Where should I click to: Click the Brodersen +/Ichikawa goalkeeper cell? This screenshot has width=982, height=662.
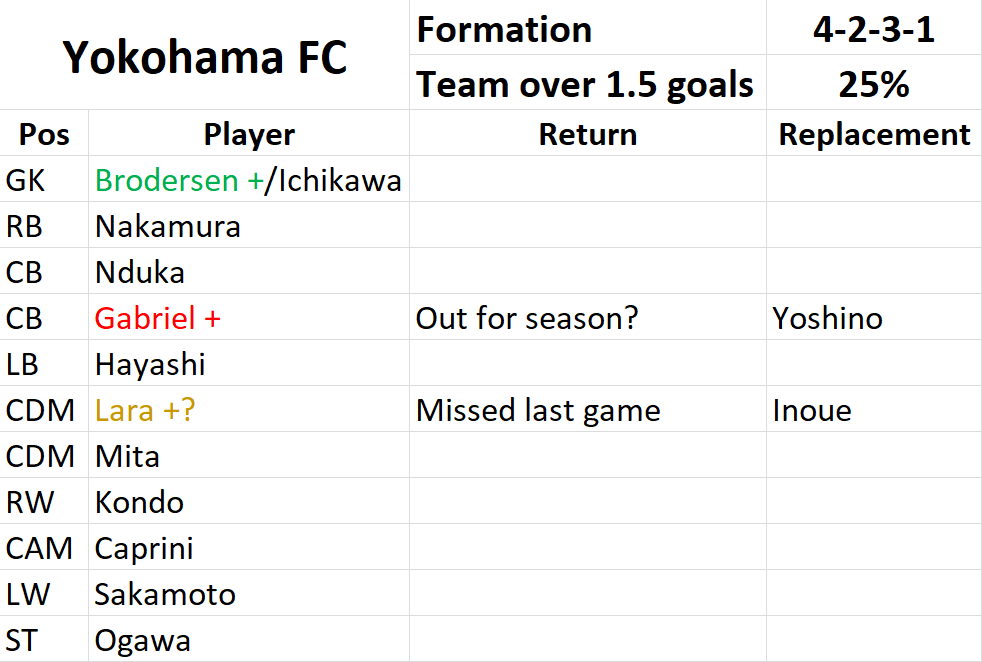point(249,180)
